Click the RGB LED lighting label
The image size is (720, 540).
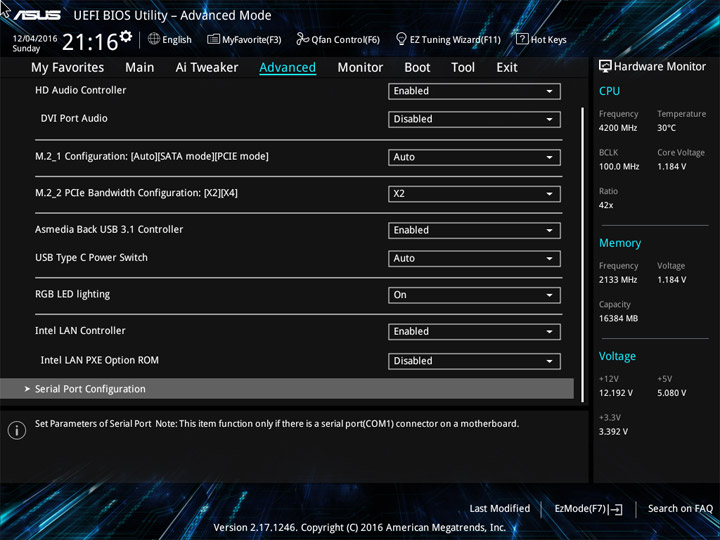[x=73, y=294]
